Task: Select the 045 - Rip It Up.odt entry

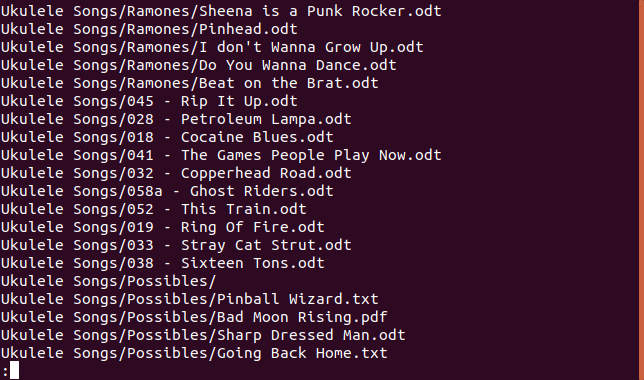Action: point(149,101)
